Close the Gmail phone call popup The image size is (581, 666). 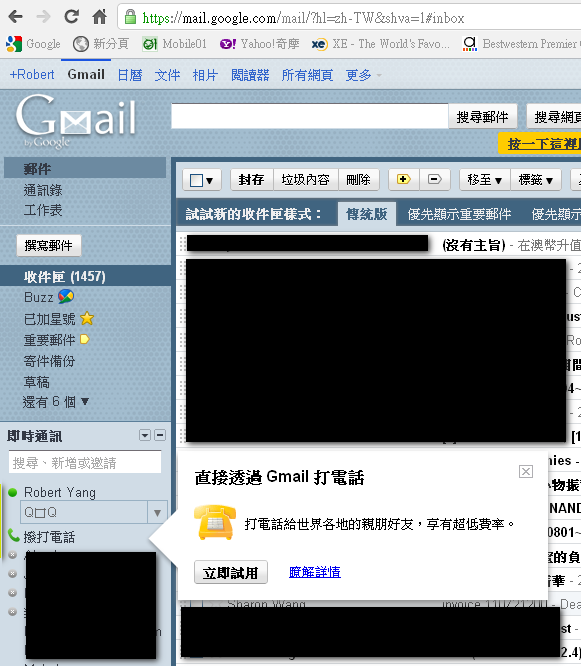coord(526,471)
